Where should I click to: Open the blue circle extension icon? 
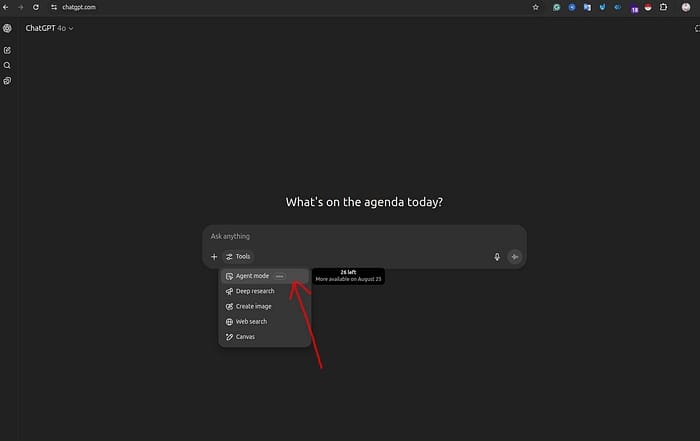[x=572, y=7]
